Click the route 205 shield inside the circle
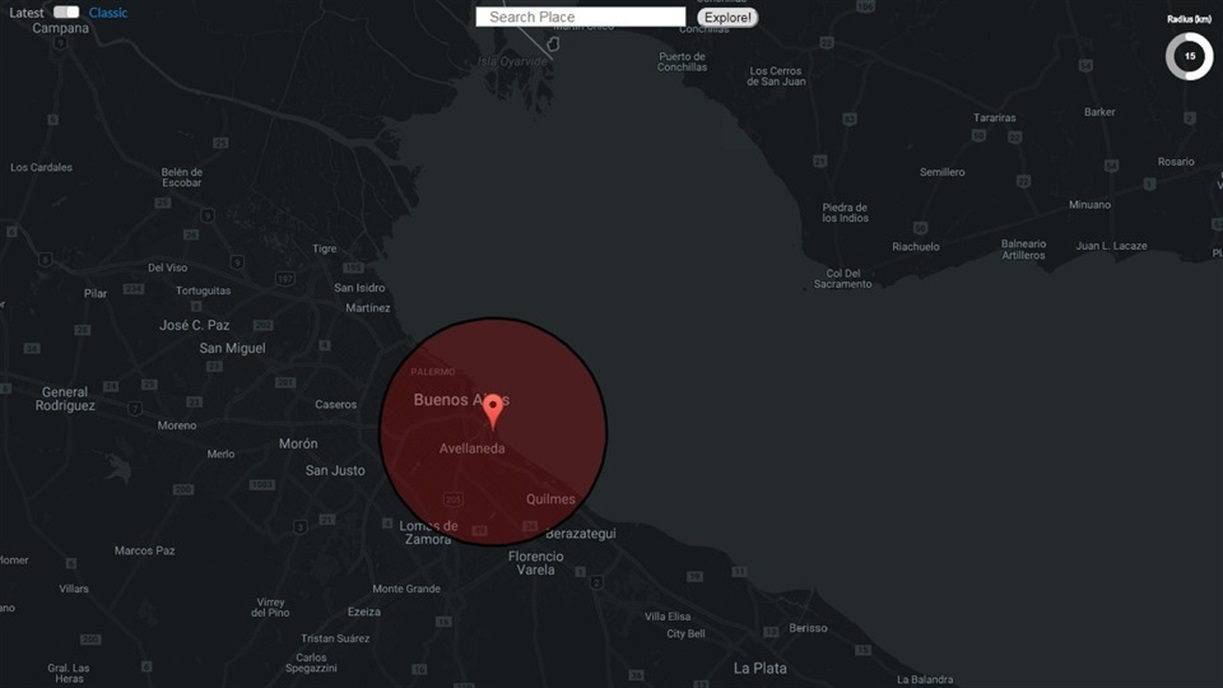Screen dimensions: 1223x688 (453, 499)
